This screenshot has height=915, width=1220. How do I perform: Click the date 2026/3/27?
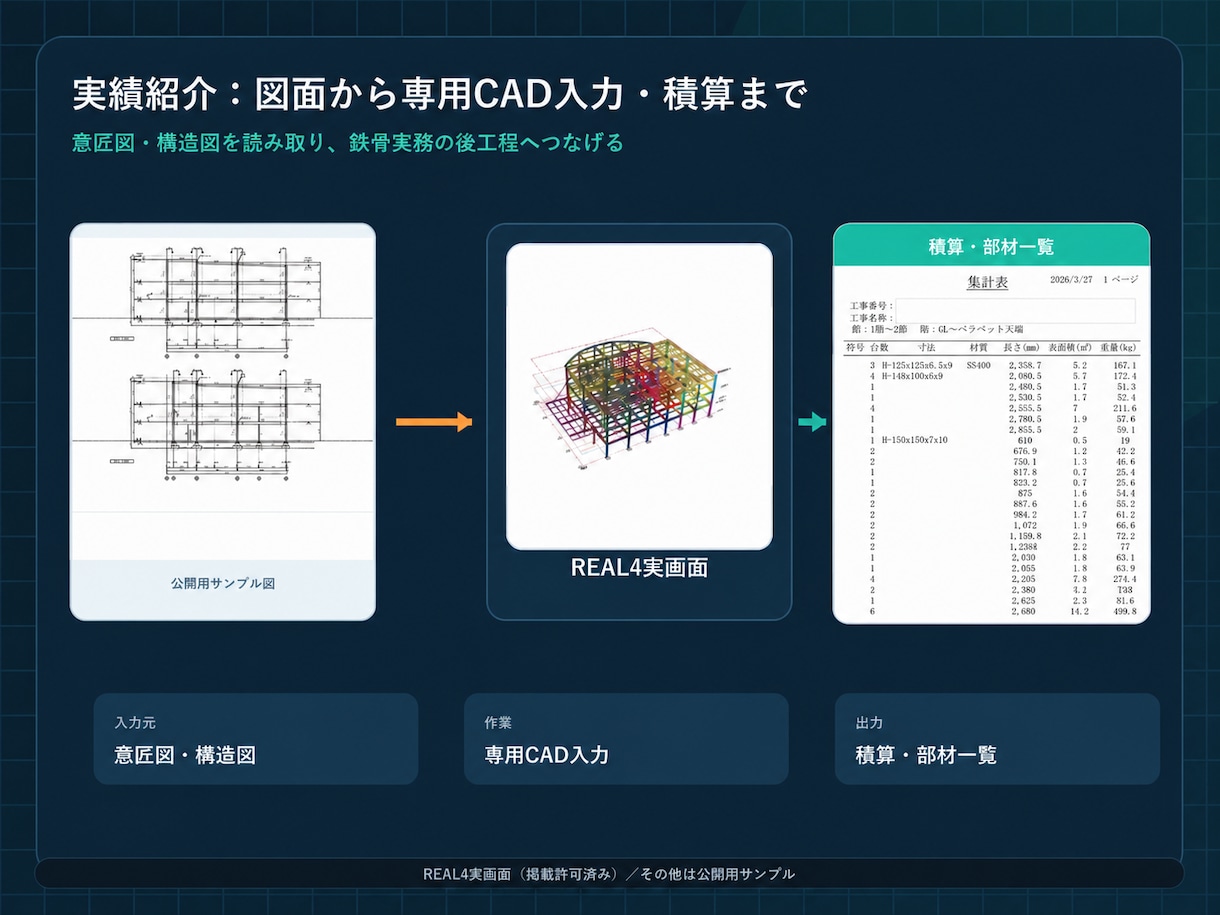click(1069, 280)
